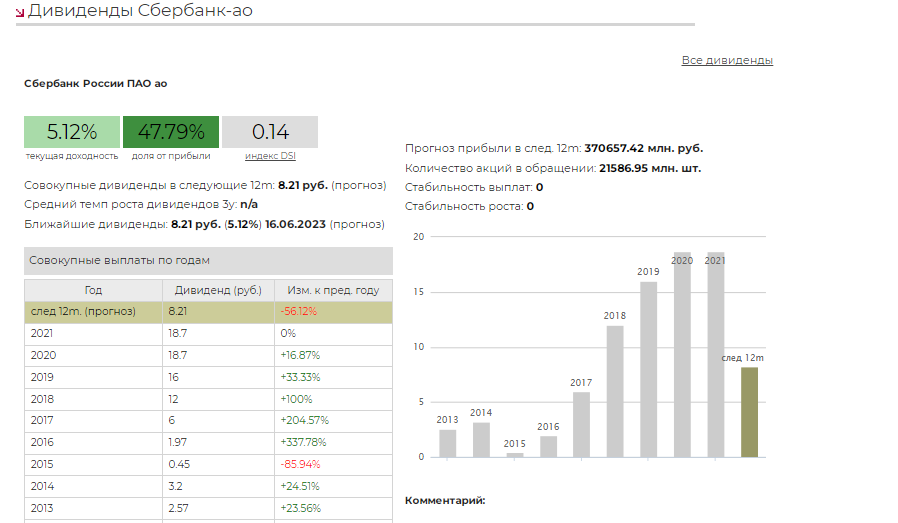Click the -56.12% change cell
Viewport: 898px width, 523px height.
(333, 312)
